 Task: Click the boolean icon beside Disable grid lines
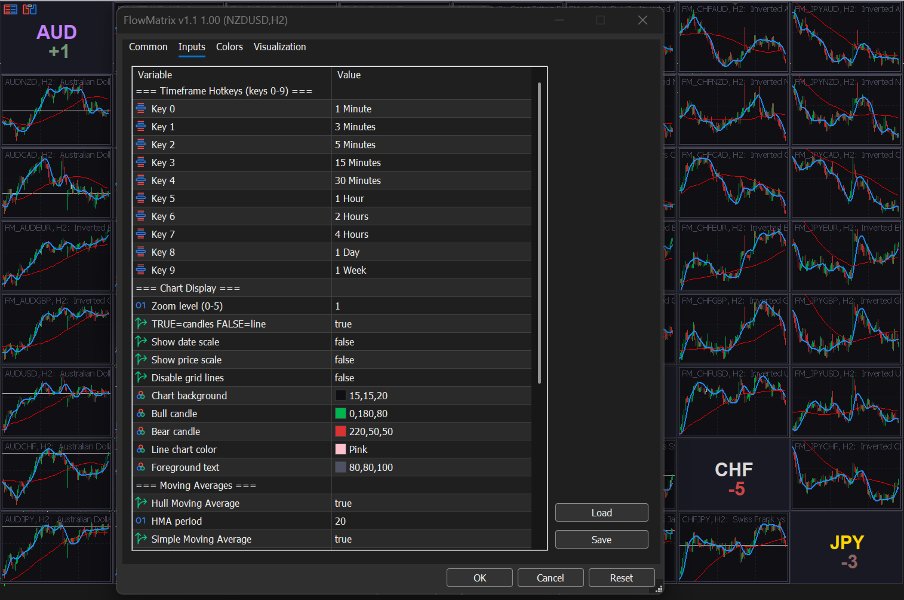pos(141,377)
